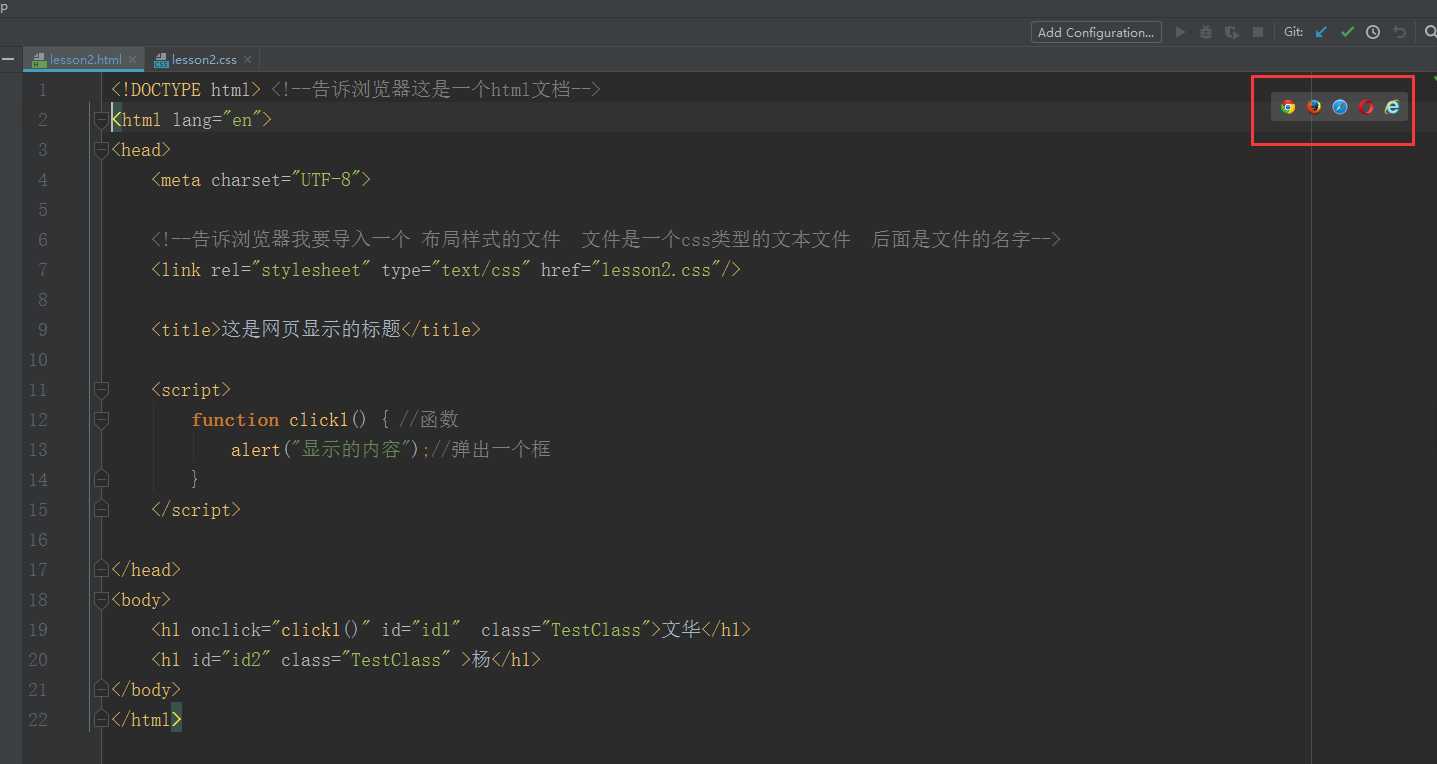
Task: Click line number 19 in gutter
Action: (38, 630)
